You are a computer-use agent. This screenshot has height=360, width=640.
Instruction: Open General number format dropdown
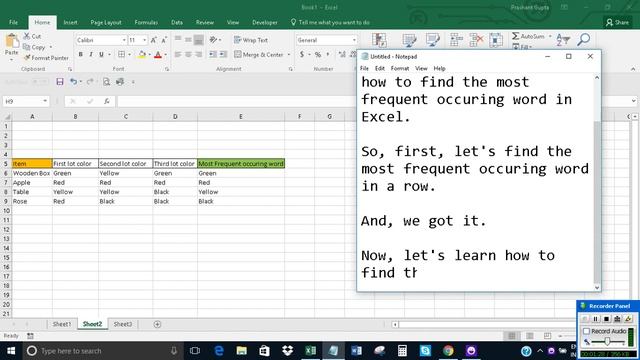[x=354, y=40]
